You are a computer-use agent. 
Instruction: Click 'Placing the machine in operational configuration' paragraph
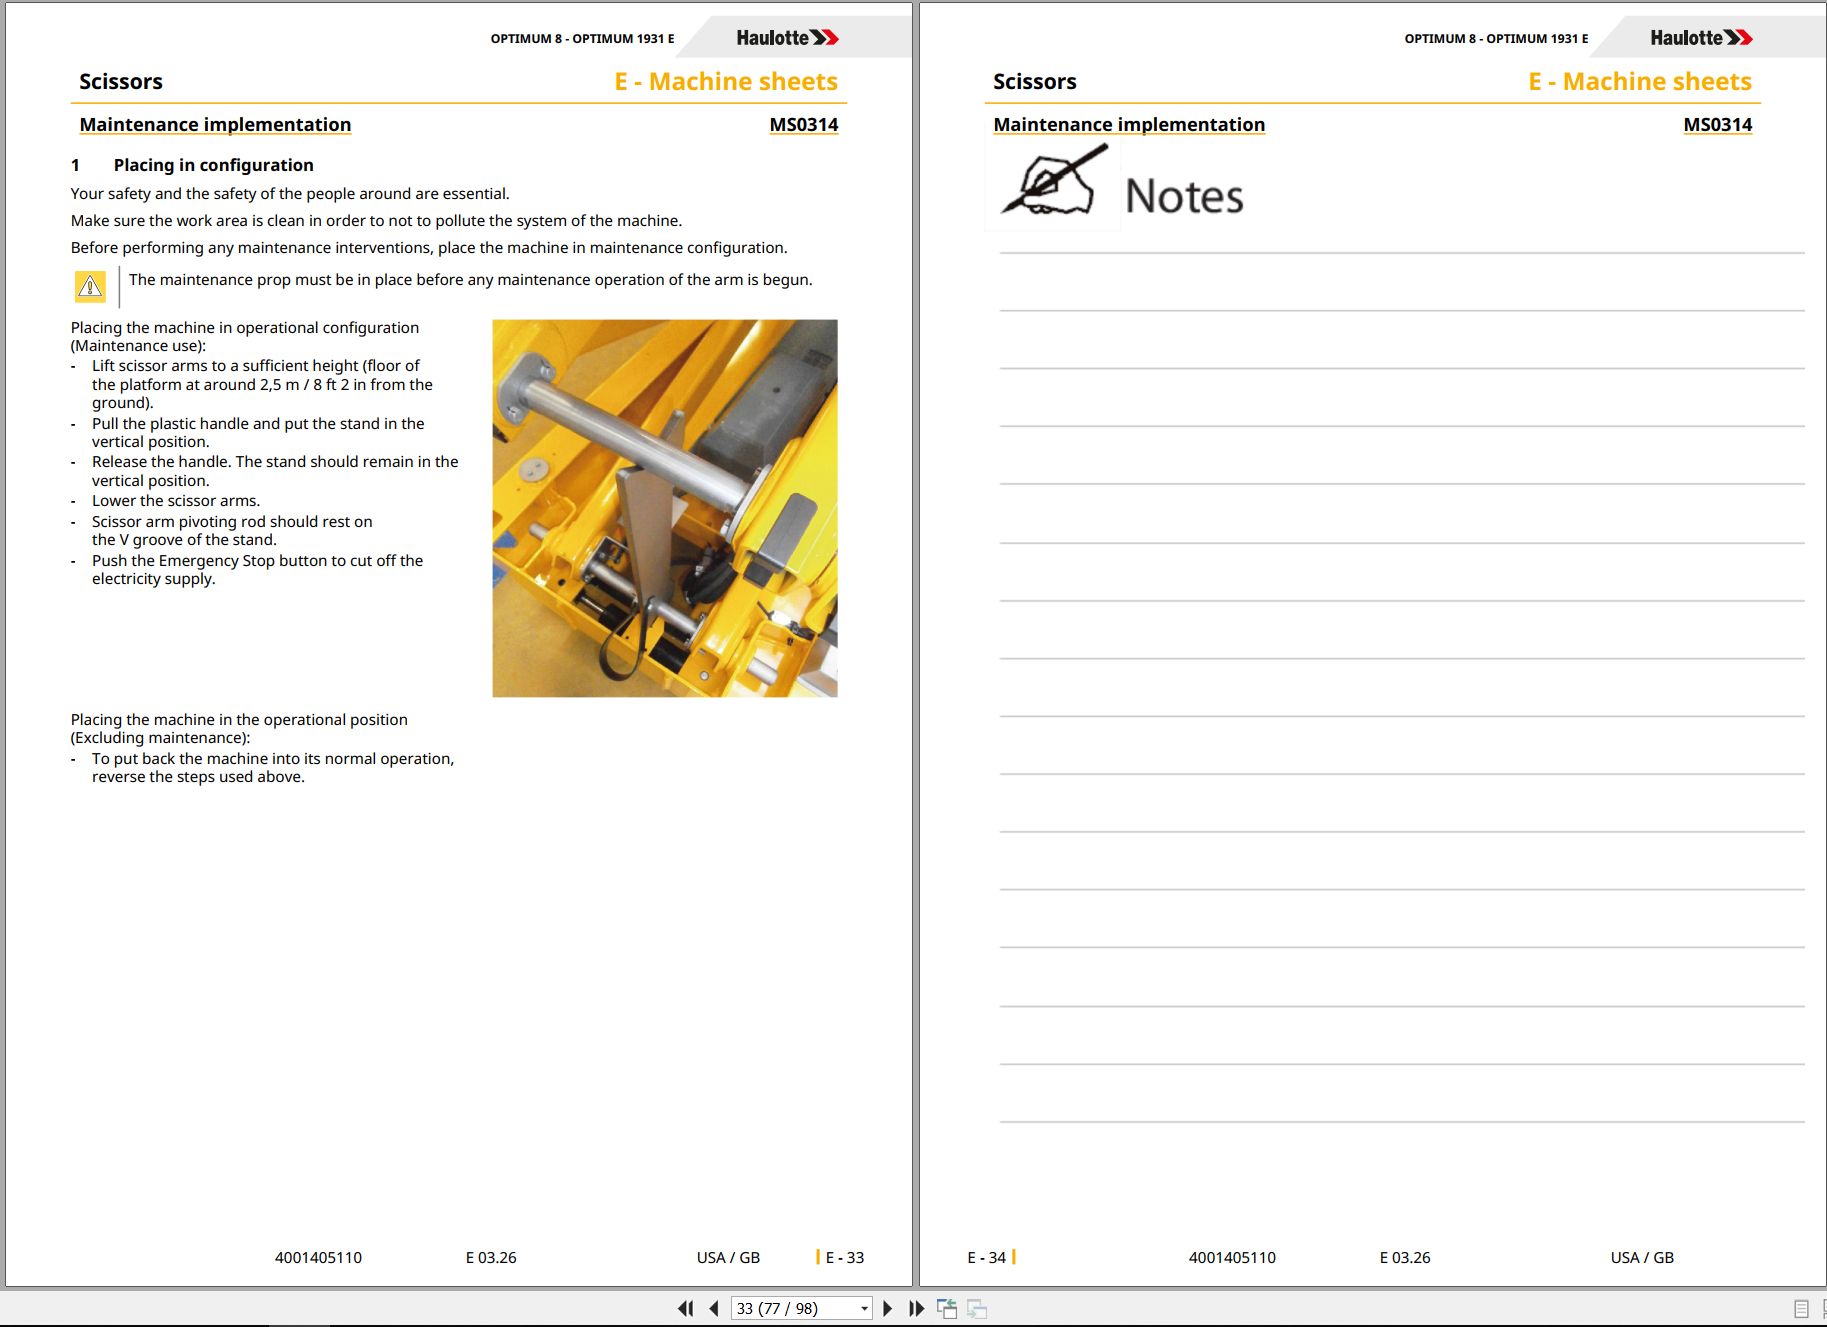tap(245, 337)
